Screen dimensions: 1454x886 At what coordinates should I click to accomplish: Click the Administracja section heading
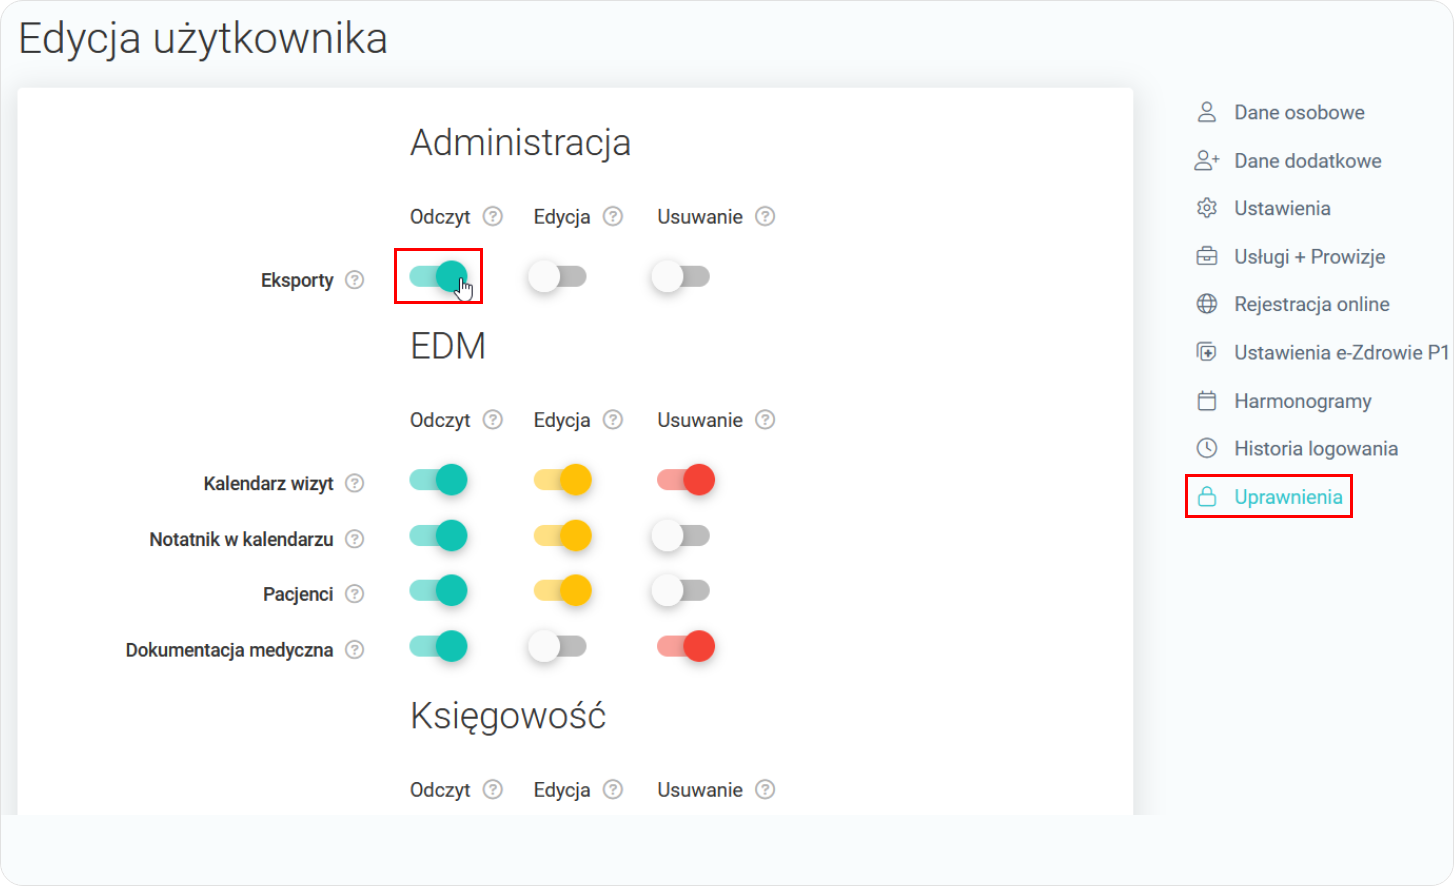pyautogui.click(x=520, y=143)
